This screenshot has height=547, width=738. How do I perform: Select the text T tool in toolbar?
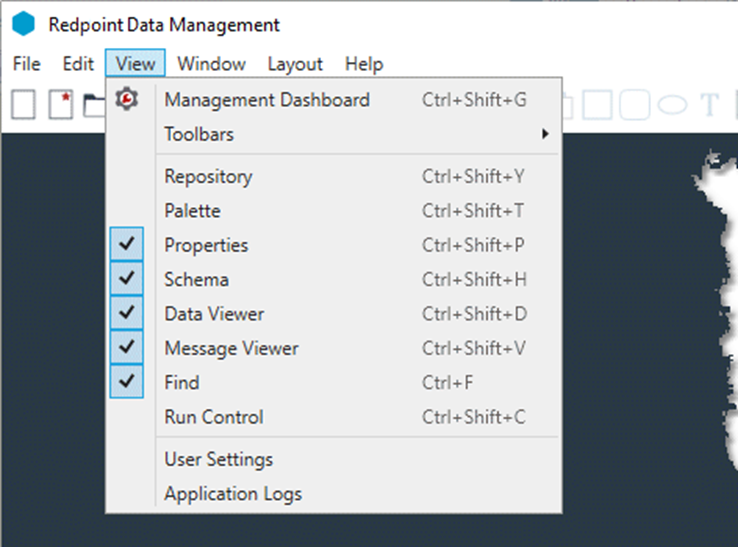pos(711,104)
